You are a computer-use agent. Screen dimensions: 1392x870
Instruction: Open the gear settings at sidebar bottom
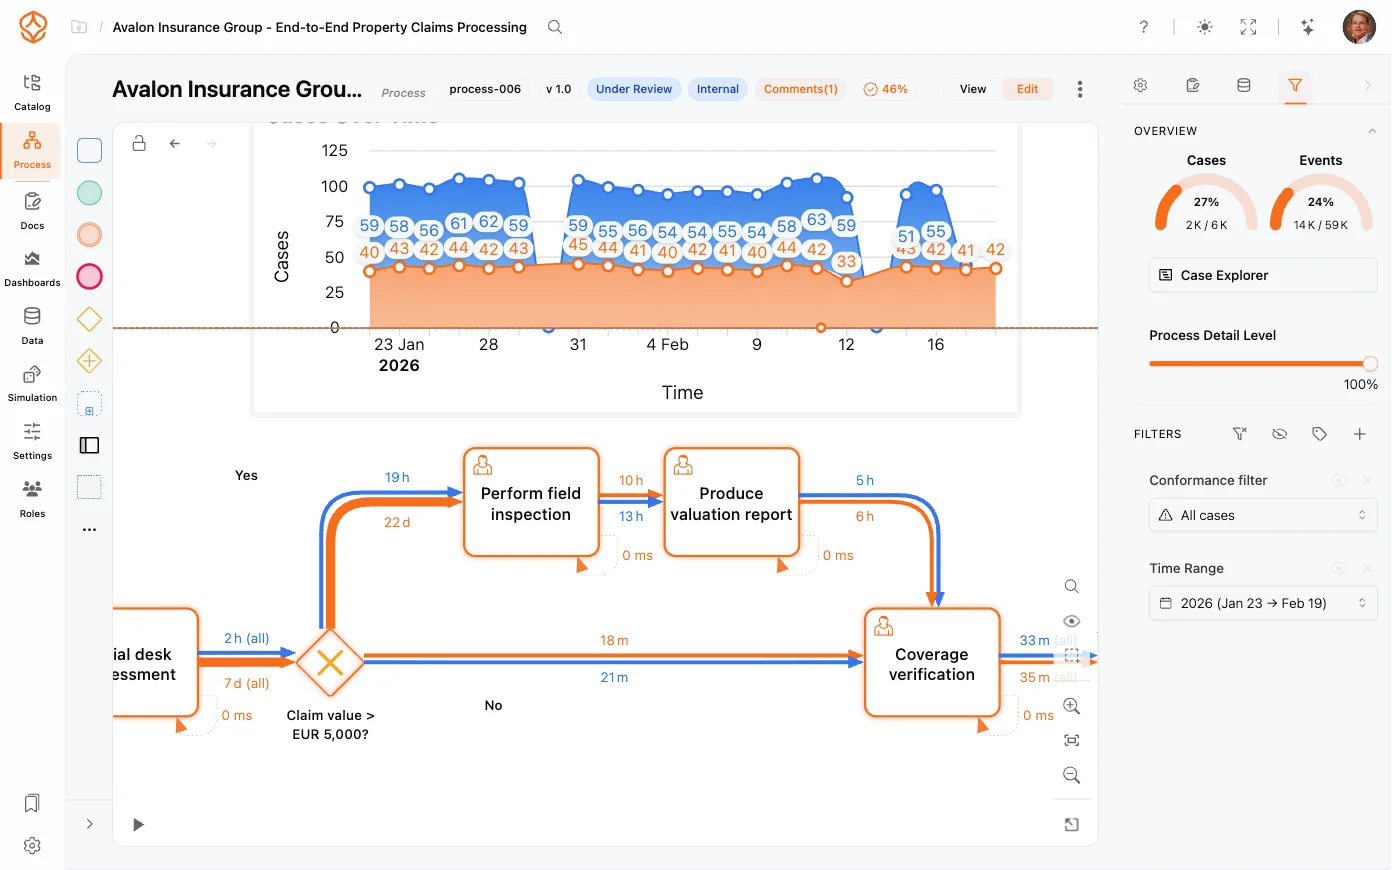click(32, 846)
